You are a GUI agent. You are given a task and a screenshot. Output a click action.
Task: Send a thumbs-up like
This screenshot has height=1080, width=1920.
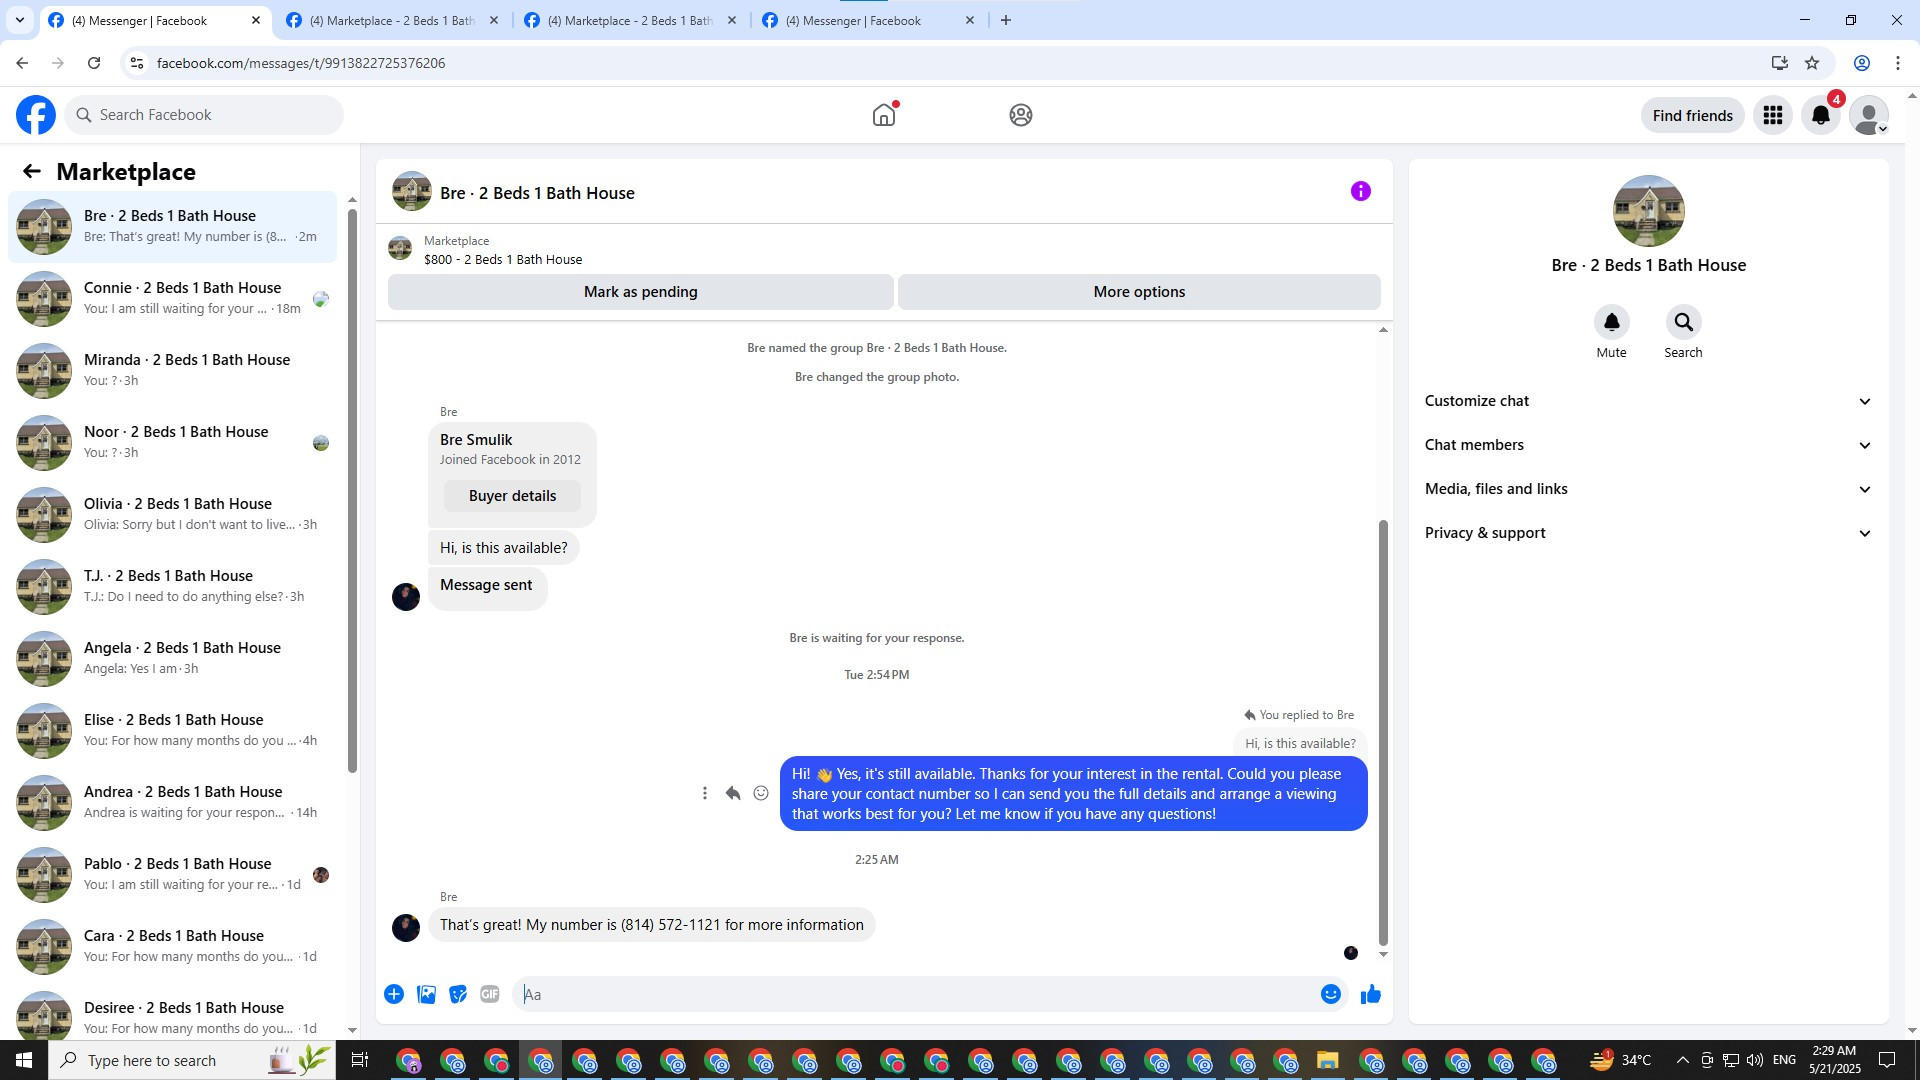tap(1371, 994)
